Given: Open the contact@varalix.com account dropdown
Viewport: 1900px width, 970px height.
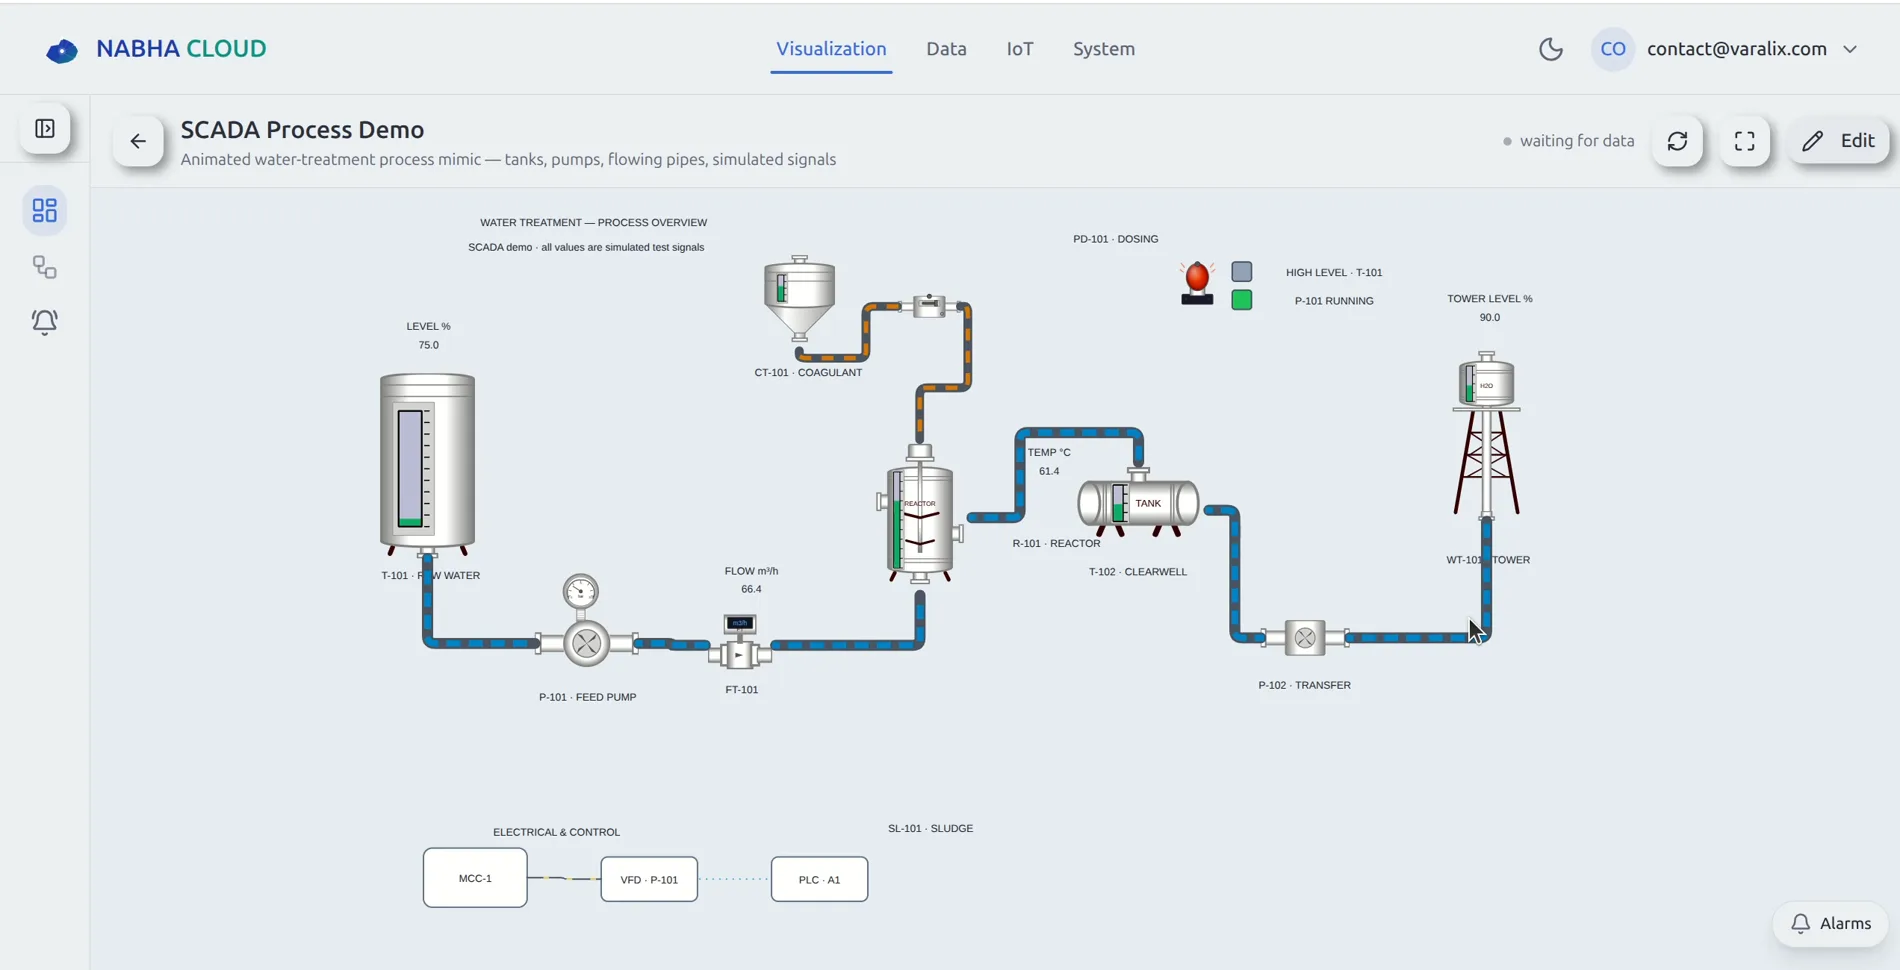Looking at the screenshot, I should tap(1752, 49).
